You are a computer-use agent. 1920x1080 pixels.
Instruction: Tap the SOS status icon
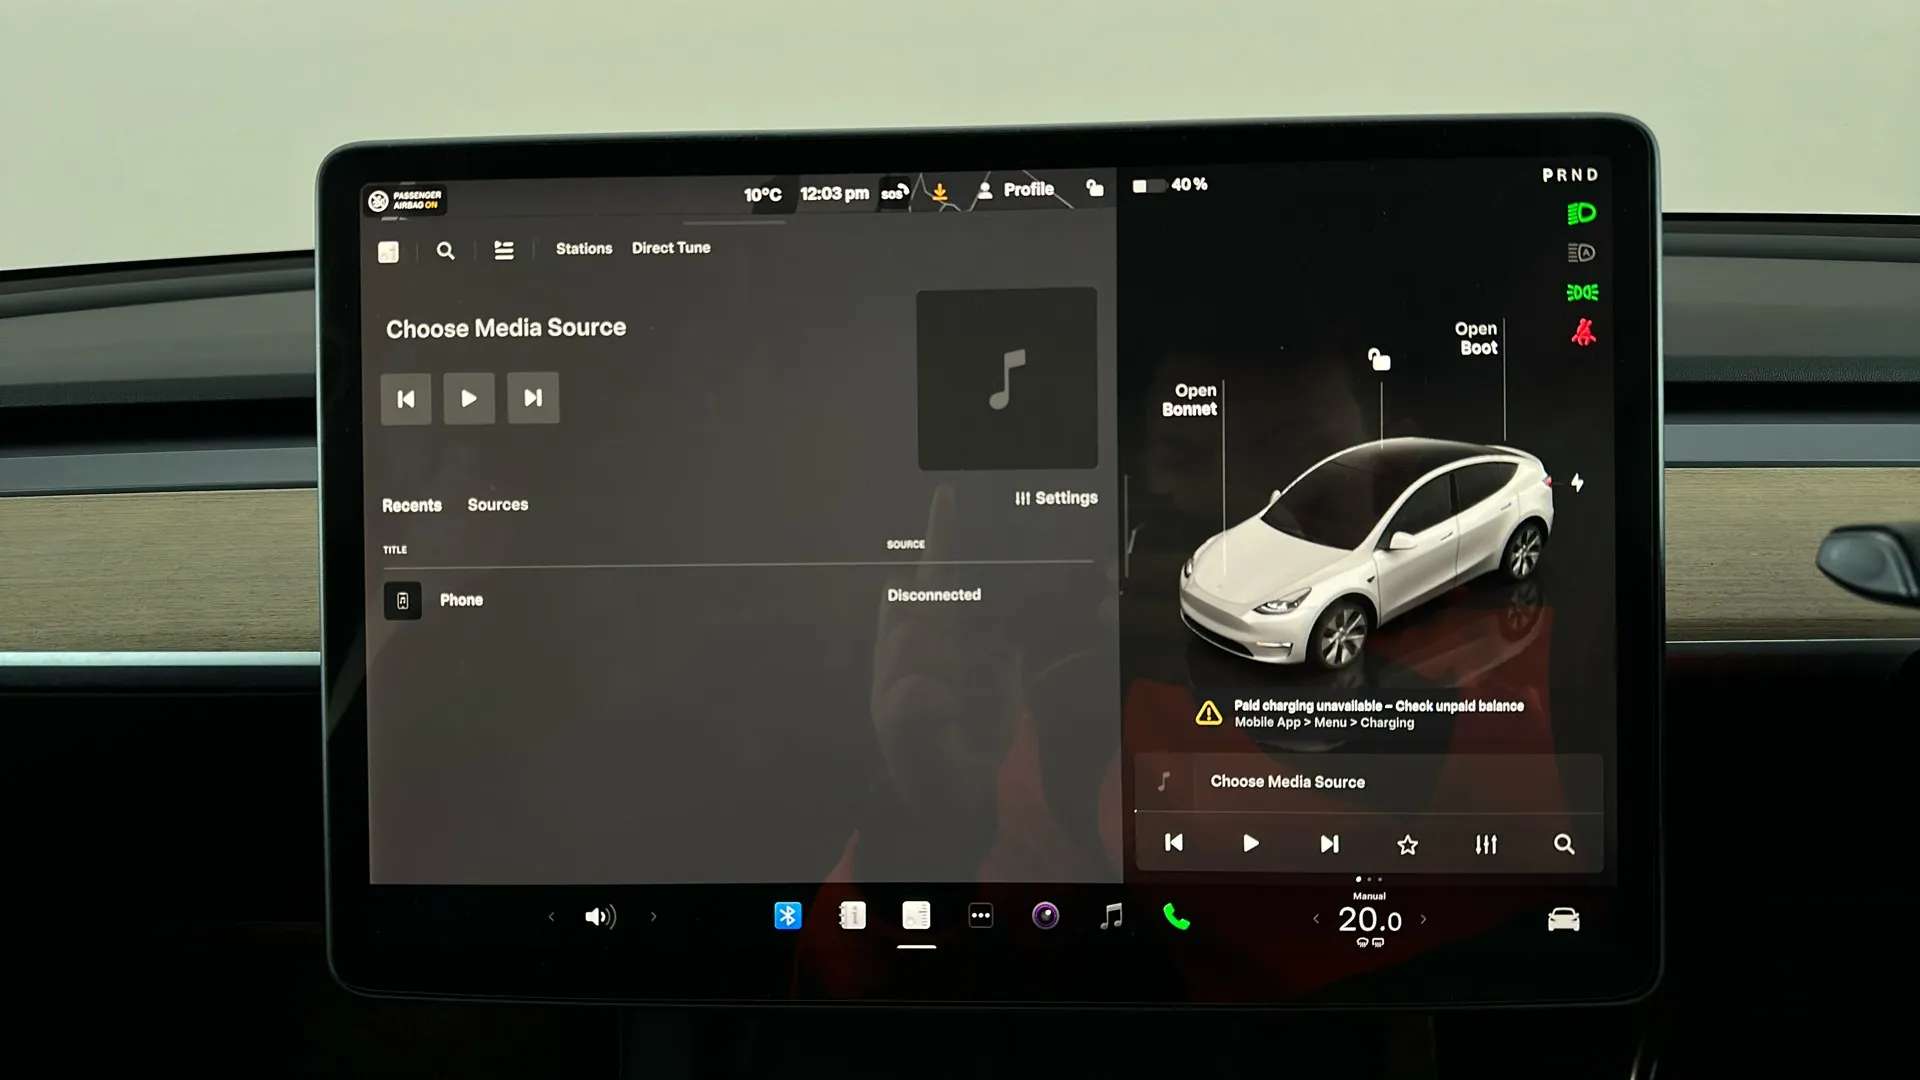(x=895, y=192)
